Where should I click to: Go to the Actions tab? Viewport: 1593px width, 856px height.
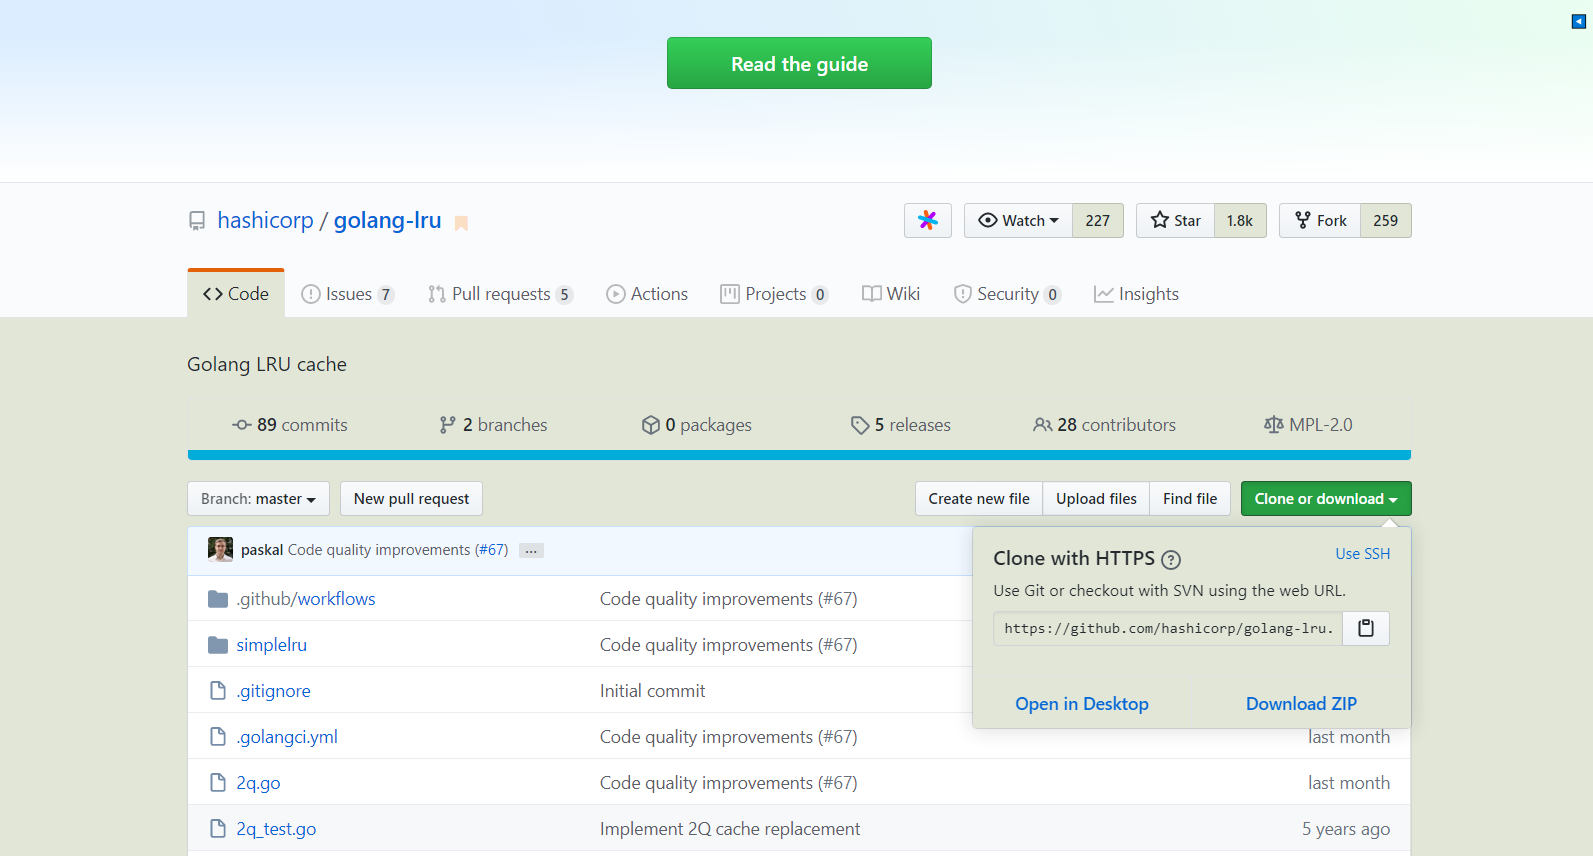point(647,294)
